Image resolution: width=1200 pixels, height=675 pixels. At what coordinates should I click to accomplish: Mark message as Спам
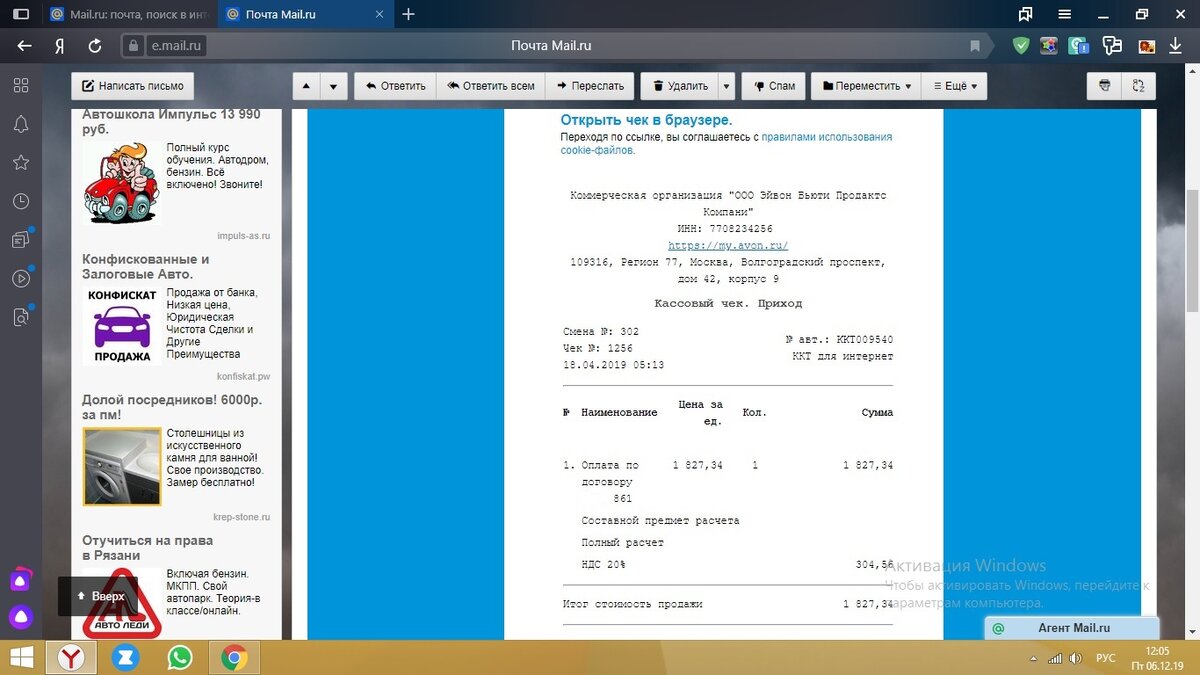774,86
